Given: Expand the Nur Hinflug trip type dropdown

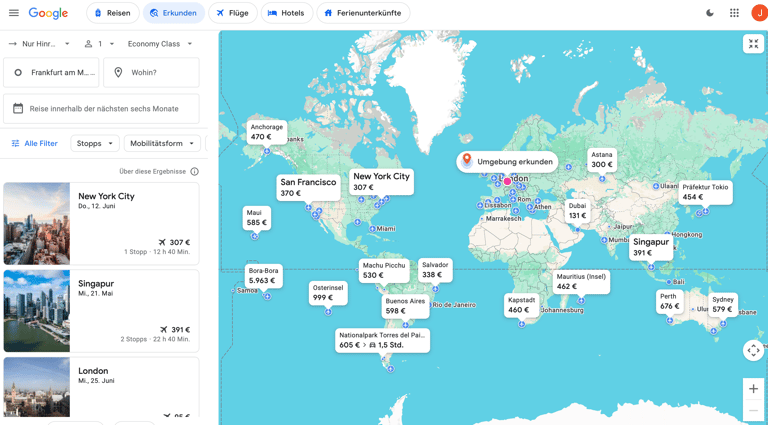Looking at the screenshot, I should tap(40, 44).
